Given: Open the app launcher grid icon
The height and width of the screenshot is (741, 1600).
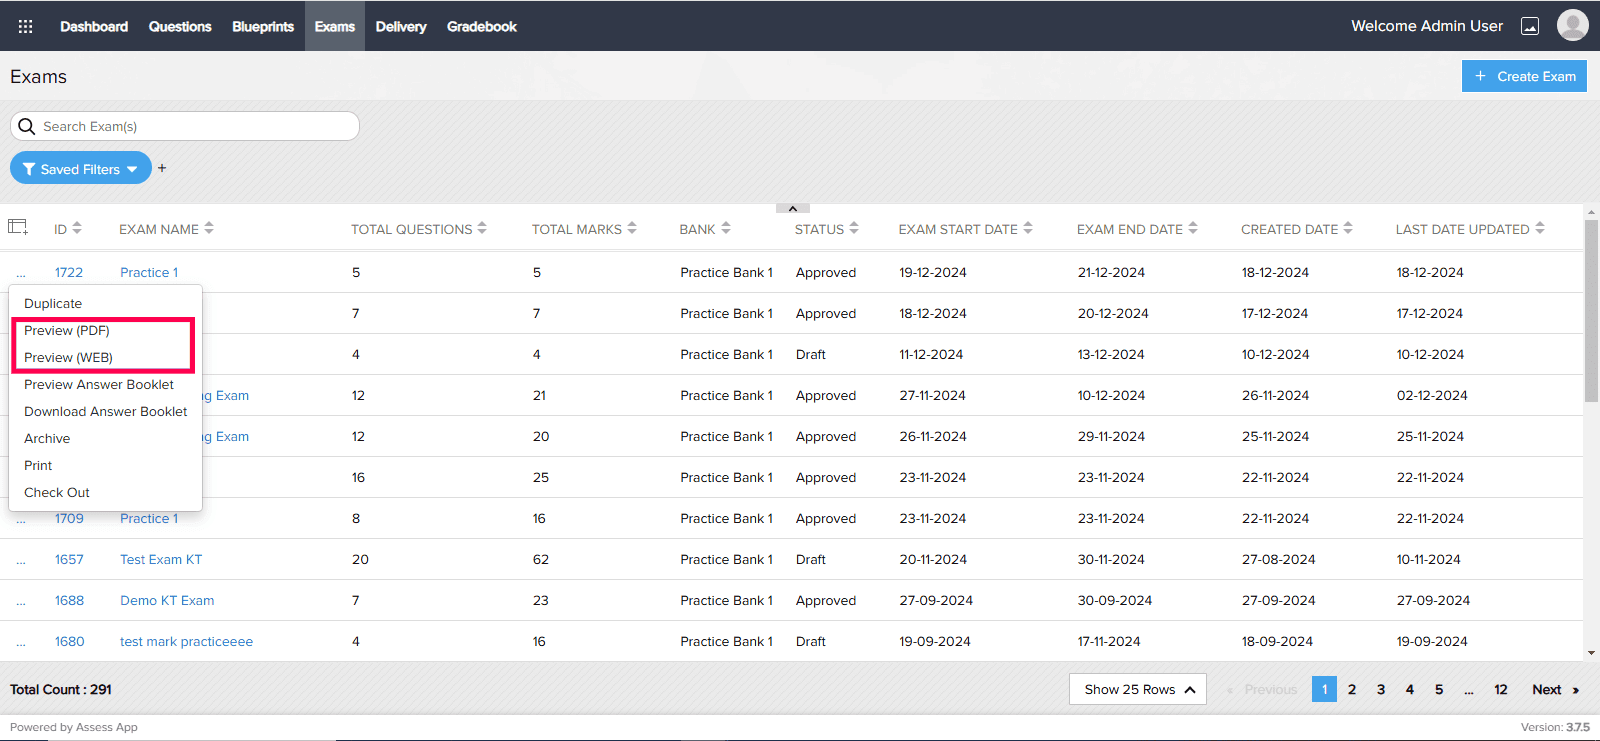Looking at the screenshot, I should [26, 26].
